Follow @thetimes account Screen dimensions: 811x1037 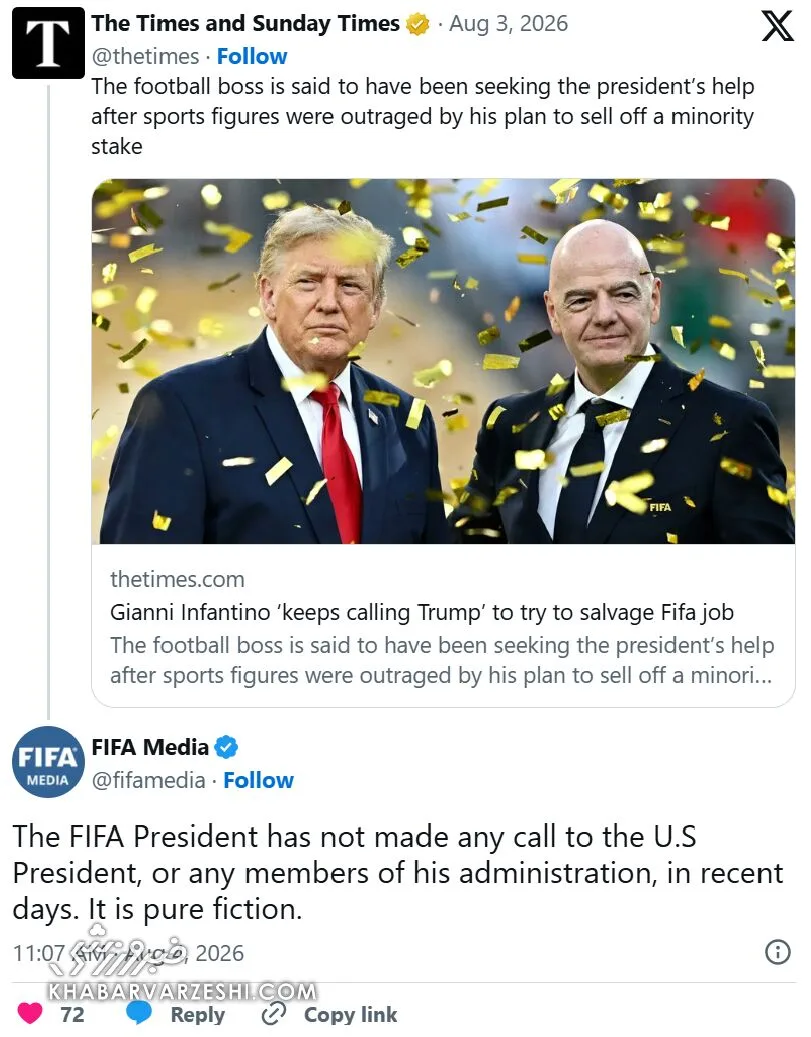(252, 56)
